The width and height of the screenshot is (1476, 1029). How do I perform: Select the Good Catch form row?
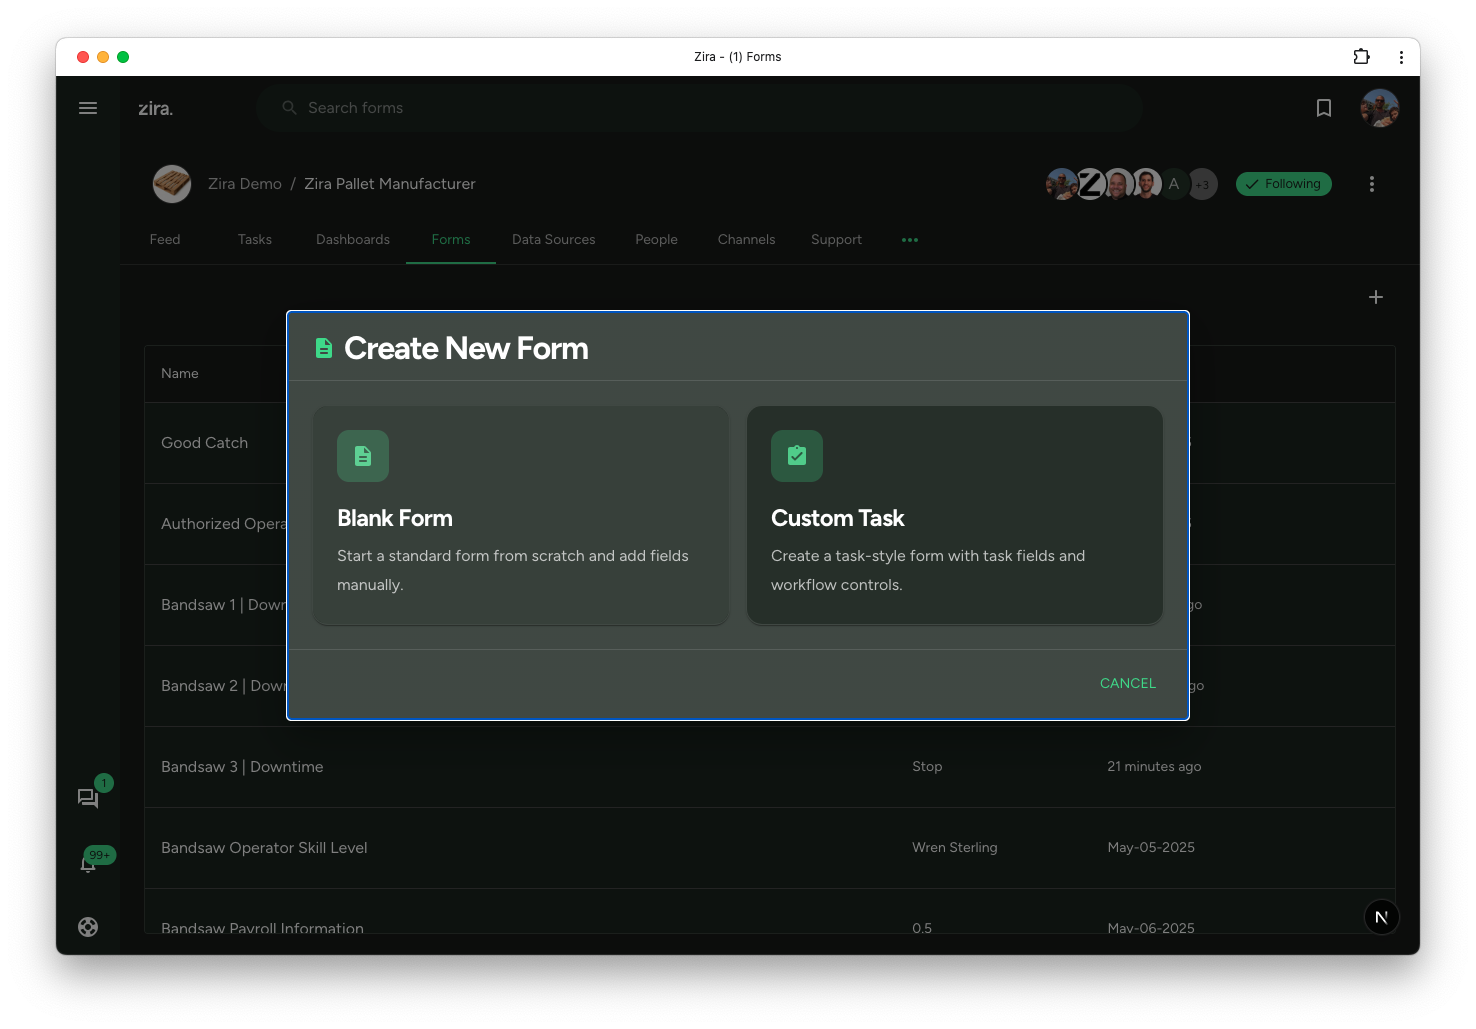pyautogui.click(x=204, y=443)
